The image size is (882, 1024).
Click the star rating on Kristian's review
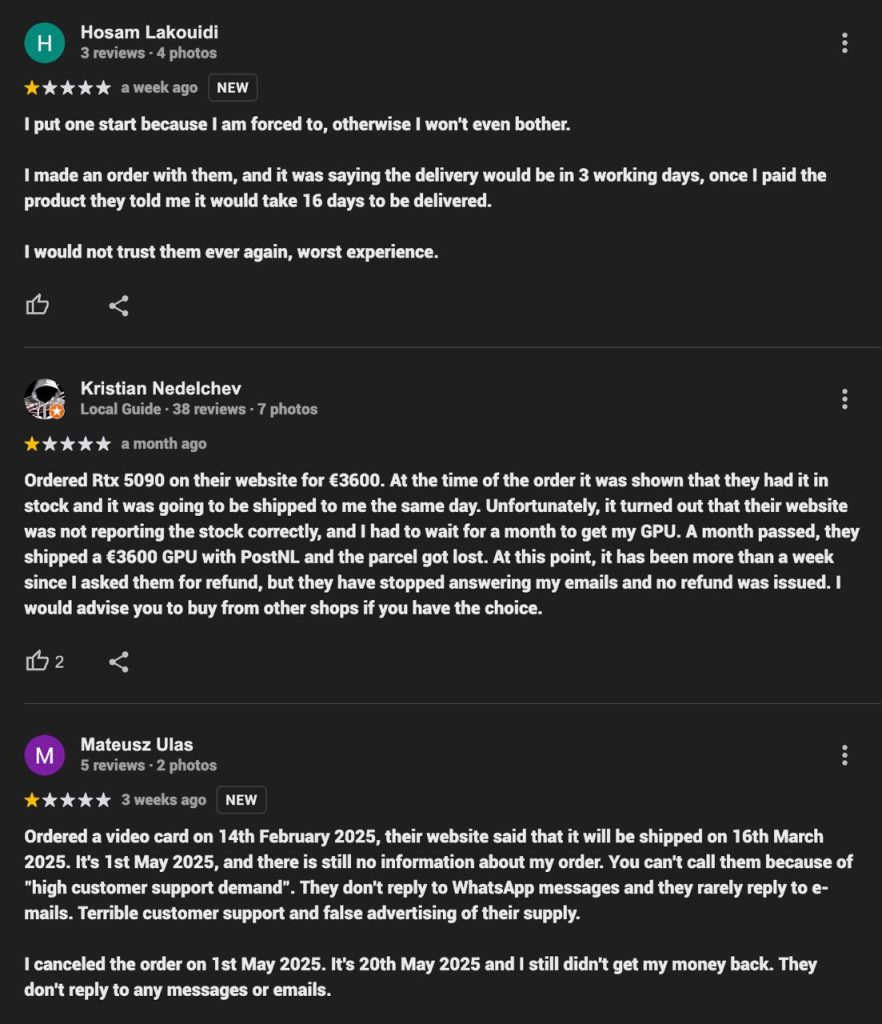click(67, 444)
